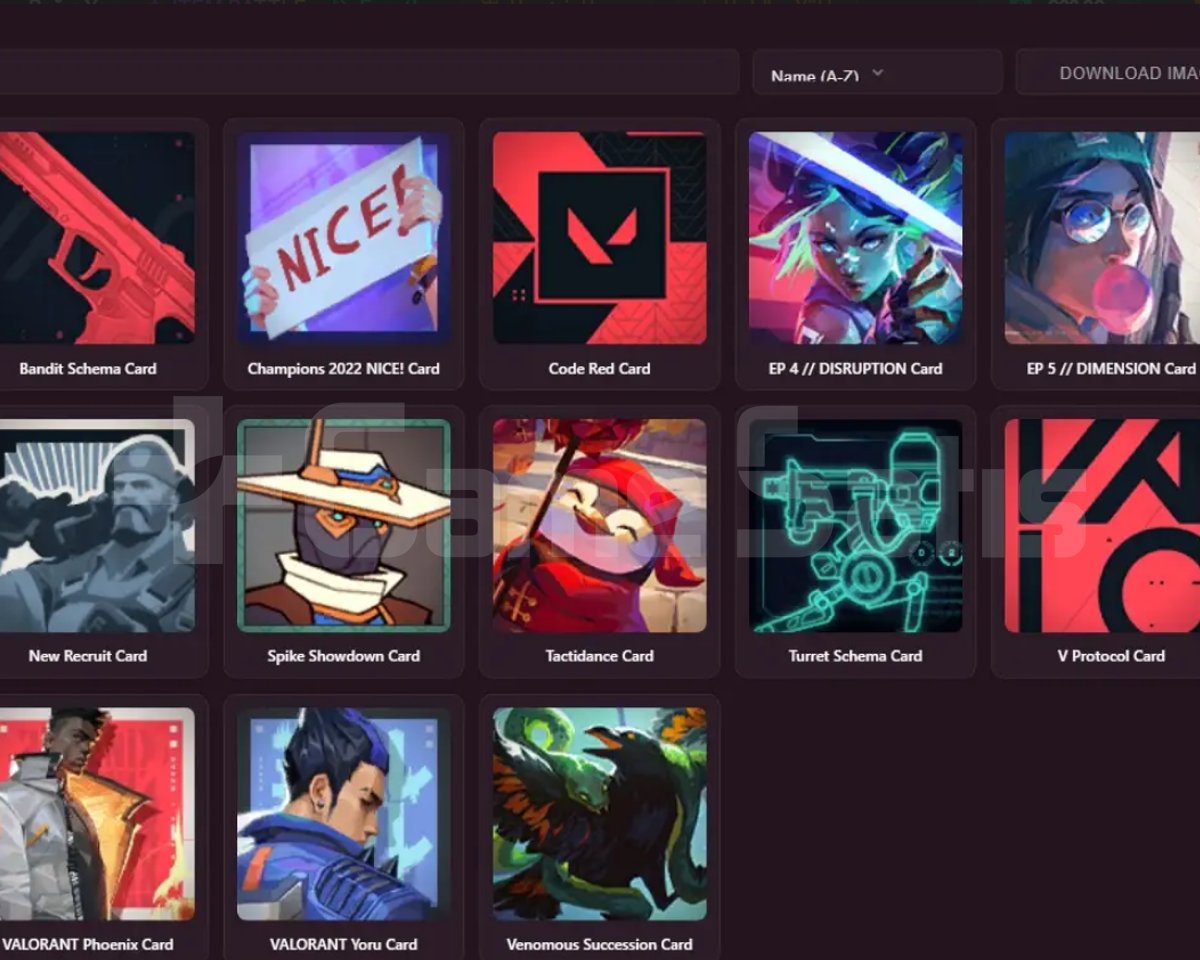Screen dimensions: 1200x960
Task: Pick the VALORANT Yoru Card thumbnail
Action: tap(343, 814)
